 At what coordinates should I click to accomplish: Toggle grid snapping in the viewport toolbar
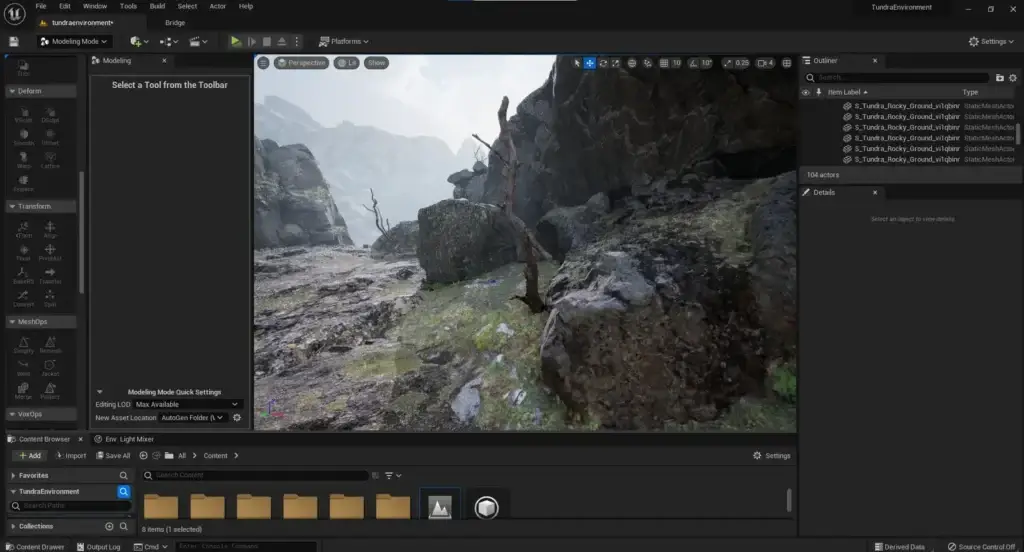pos(663,63)
